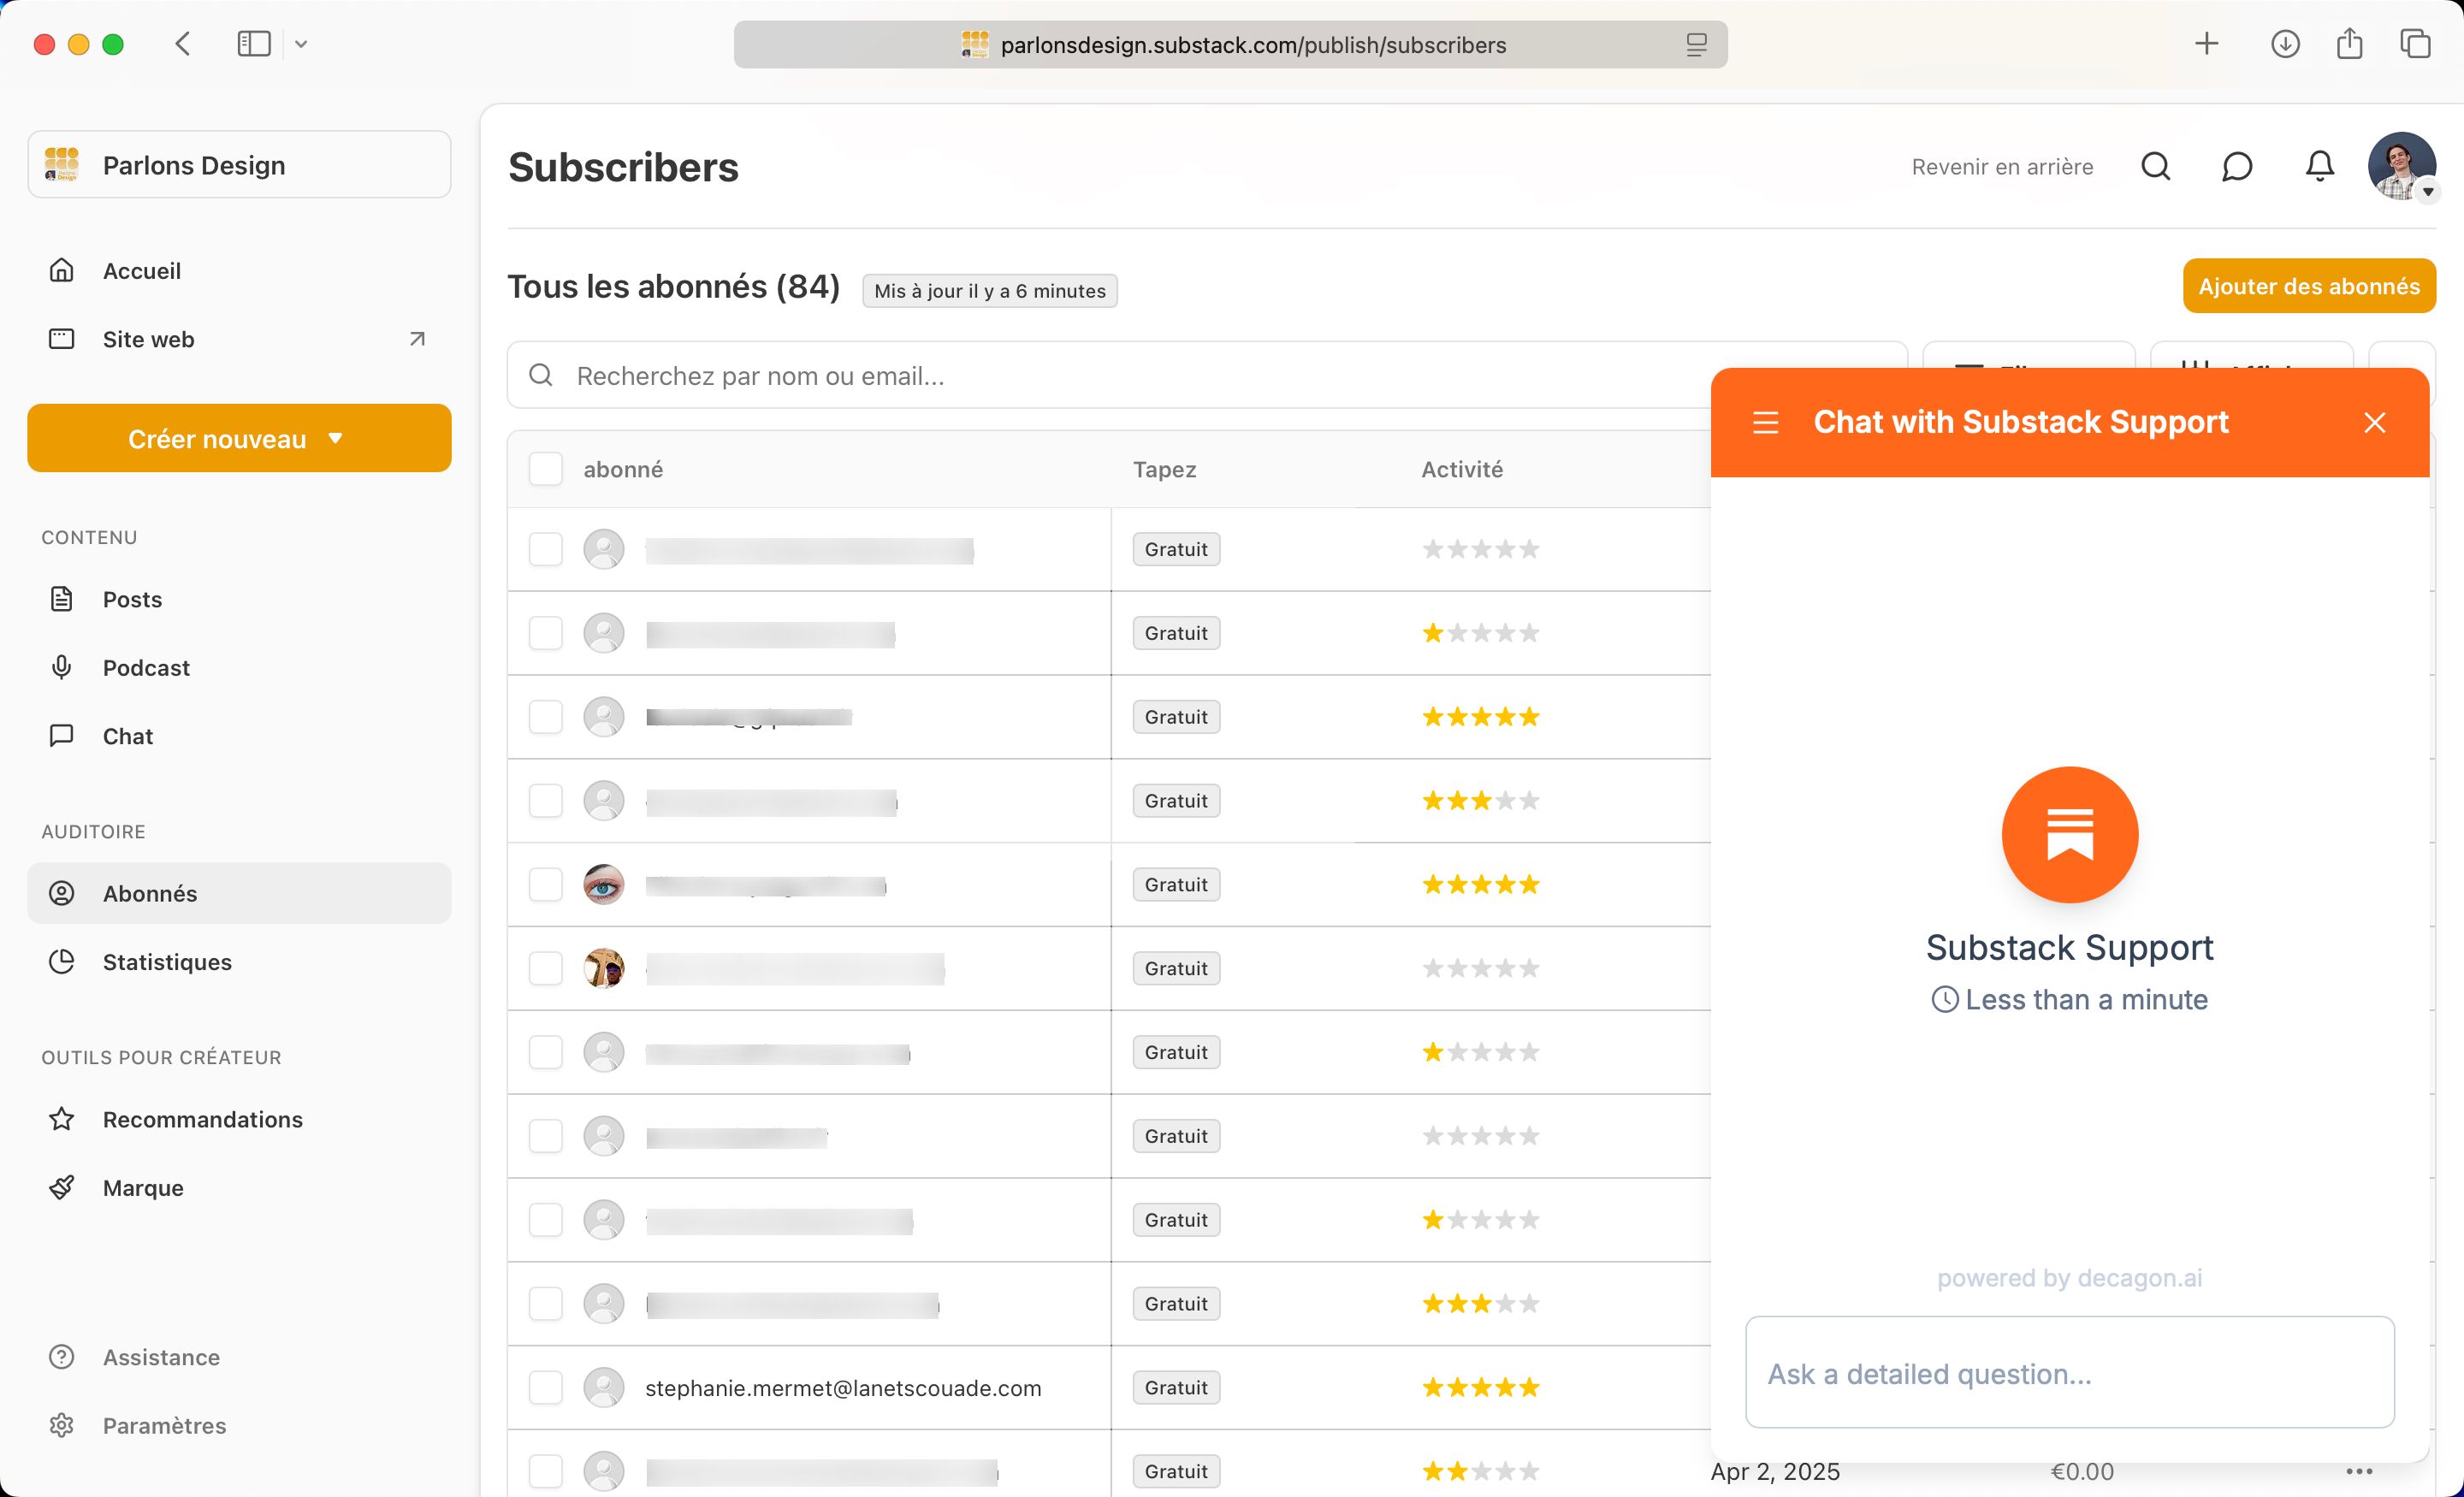Open the notifications bell
Image resolution: width=2464 pixels, height=1497 pixels.
tap(2320, 166)
